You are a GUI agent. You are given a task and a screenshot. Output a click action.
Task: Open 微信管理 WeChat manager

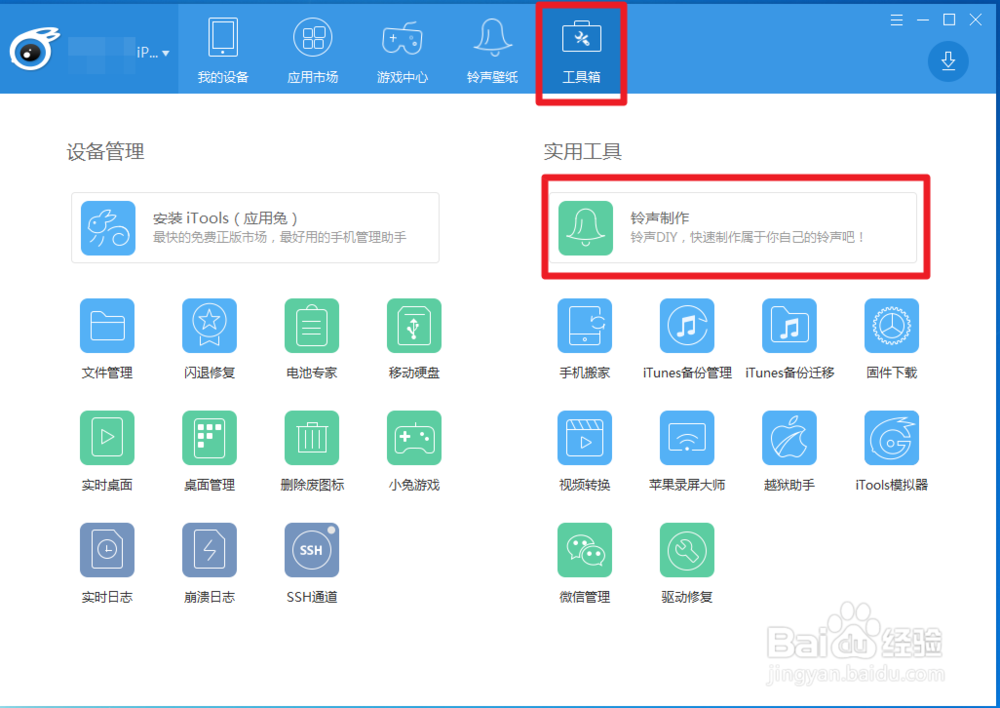[x=585, y=550]
